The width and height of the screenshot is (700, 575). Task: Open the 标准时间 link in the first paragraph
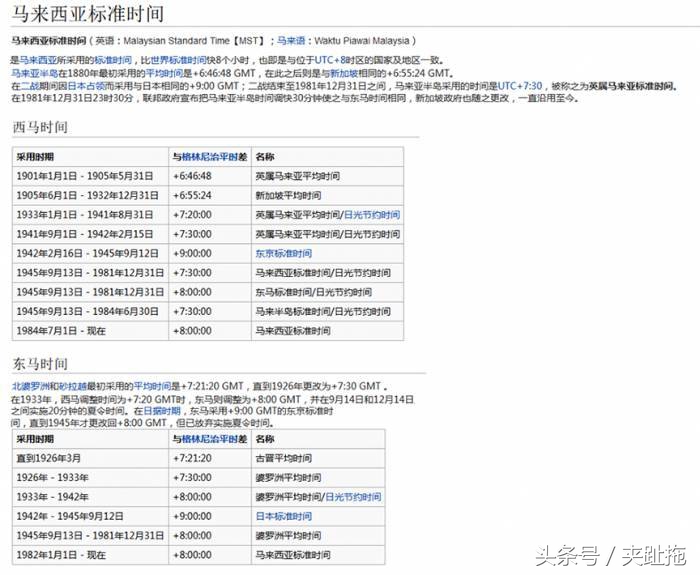(x=113, y=60)
